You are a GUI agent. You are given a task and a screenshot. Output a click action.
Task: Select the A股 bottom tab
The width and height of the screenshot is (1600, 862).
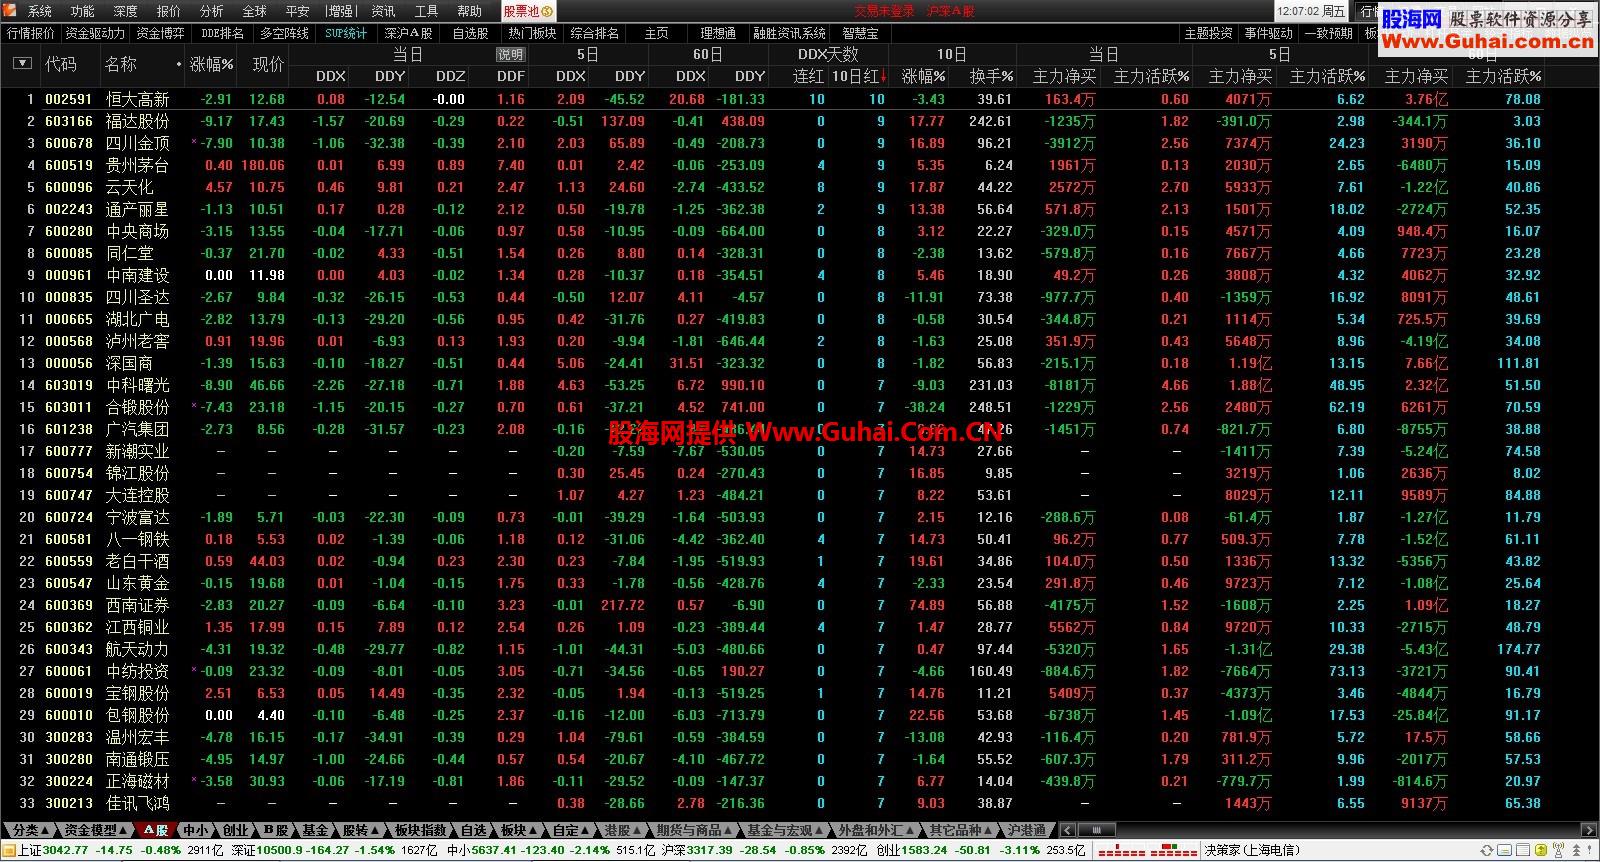[x=156, y=830]
